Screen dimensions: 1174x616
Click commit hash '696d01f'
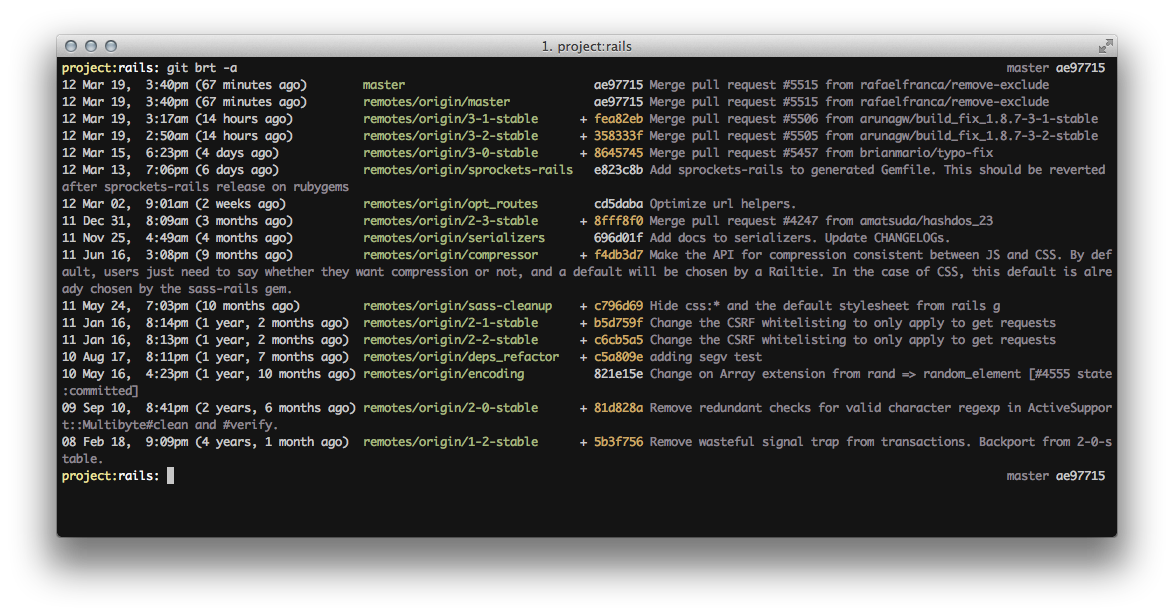pos(618,238)
